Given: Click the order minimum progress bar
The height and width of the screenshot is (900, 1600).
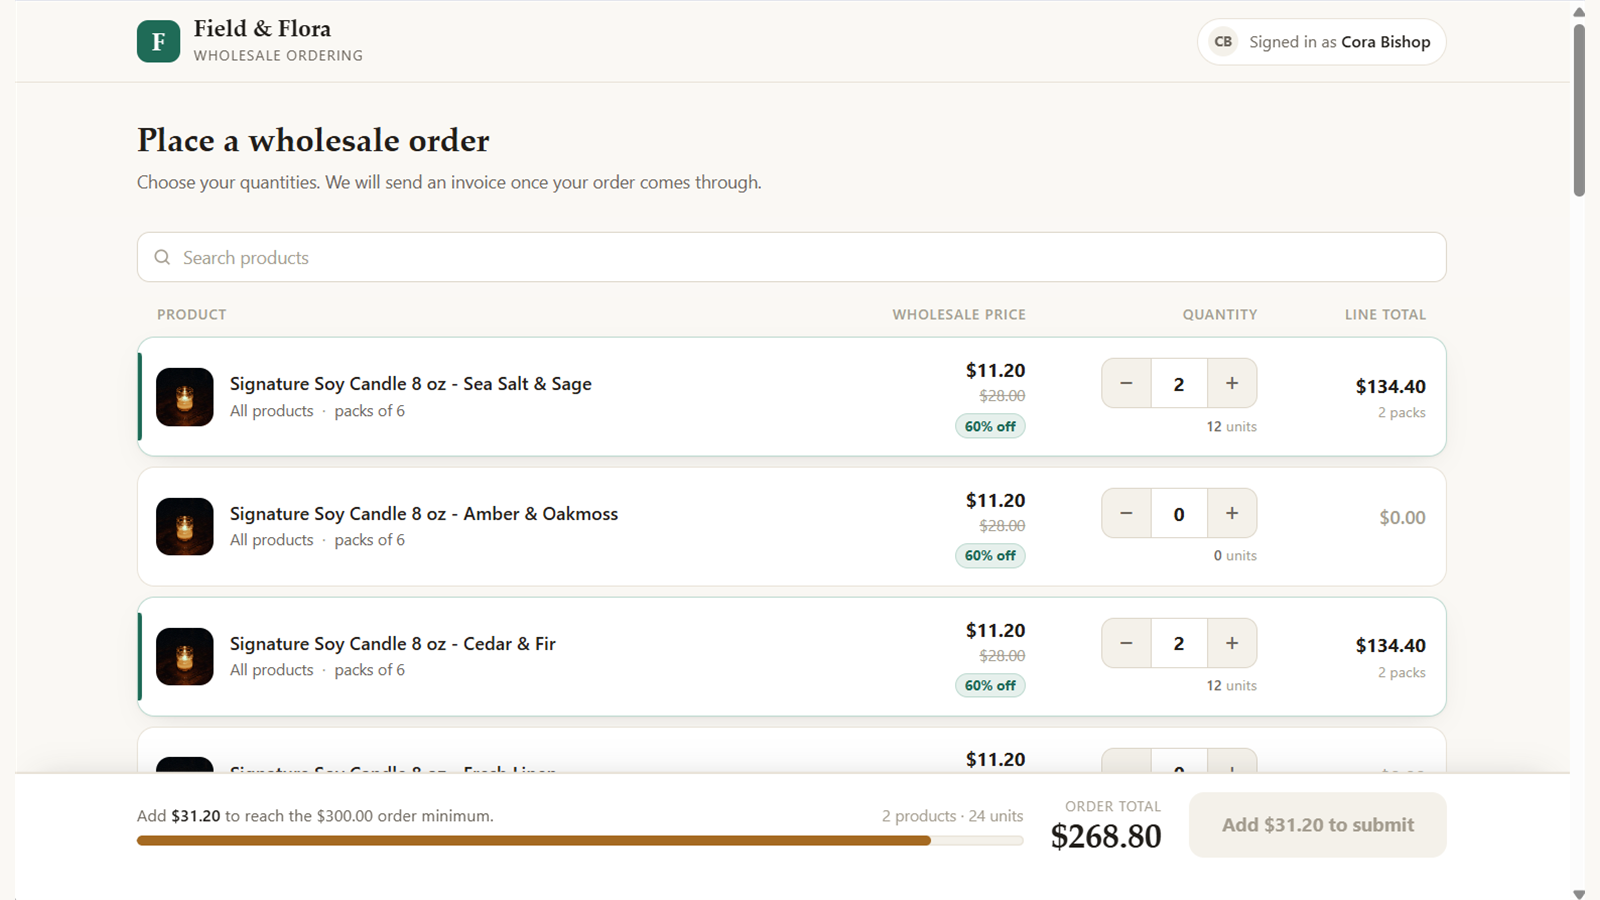Looking at the screenshot, I should (x=580, y=841).
